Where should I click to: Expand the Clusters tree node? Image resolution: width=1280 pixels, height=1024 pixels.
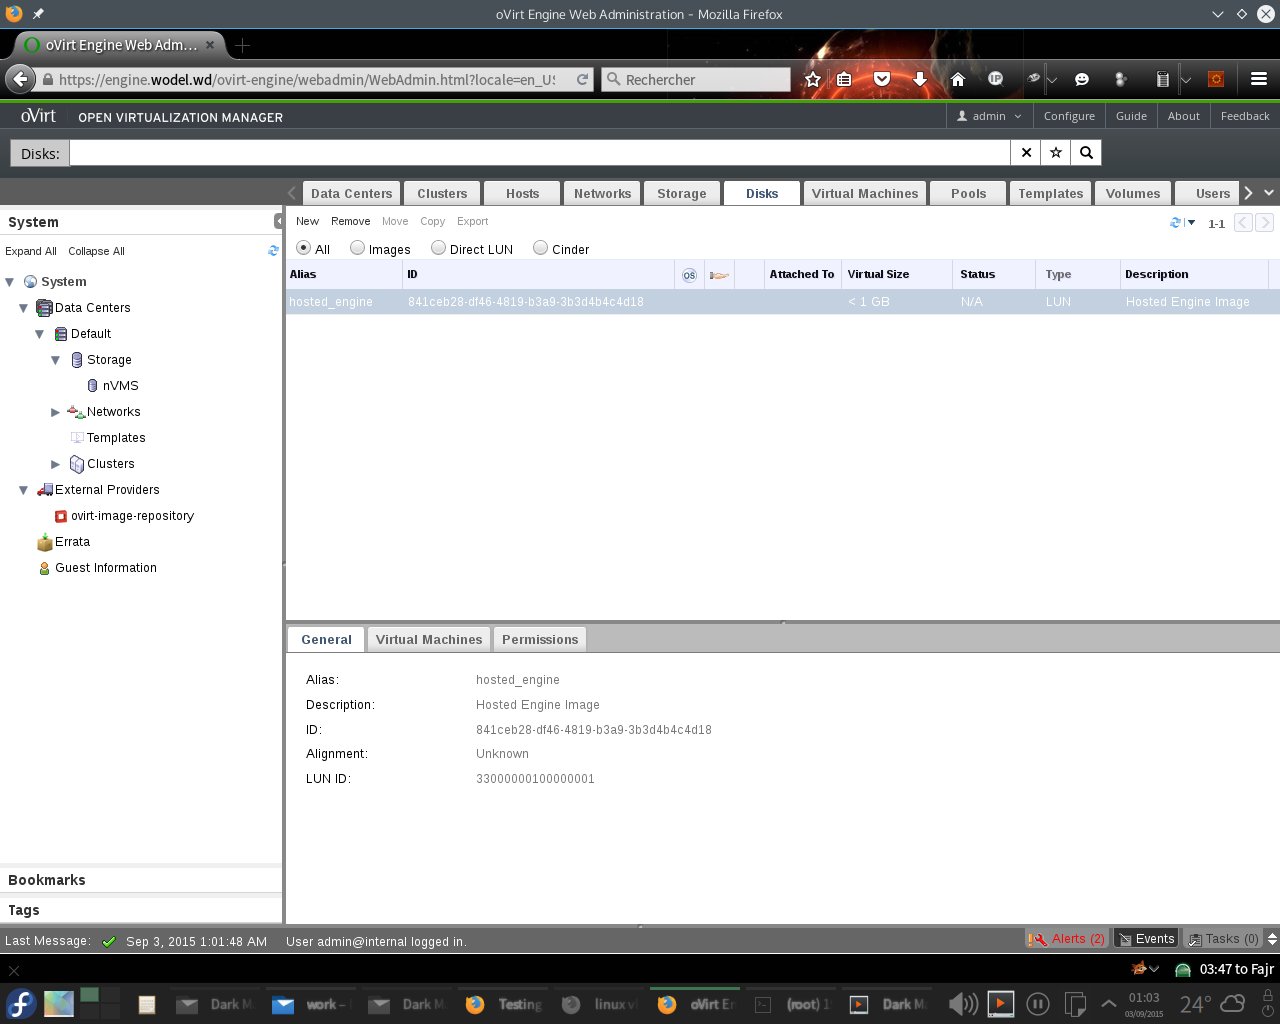[56, 464]
